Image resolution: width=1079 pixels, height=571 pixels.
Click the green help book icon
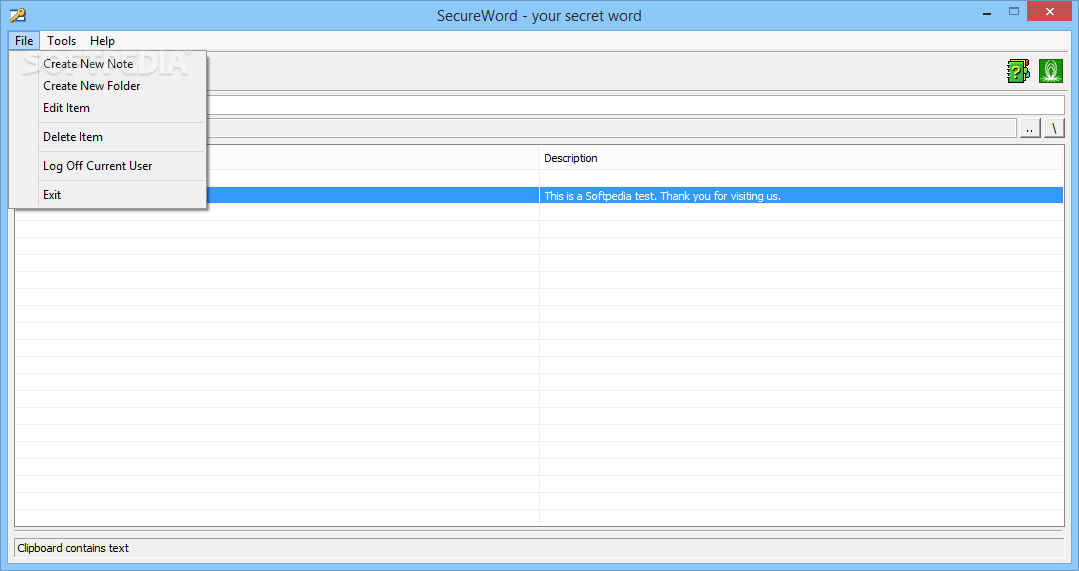(x=1018, y=71)
